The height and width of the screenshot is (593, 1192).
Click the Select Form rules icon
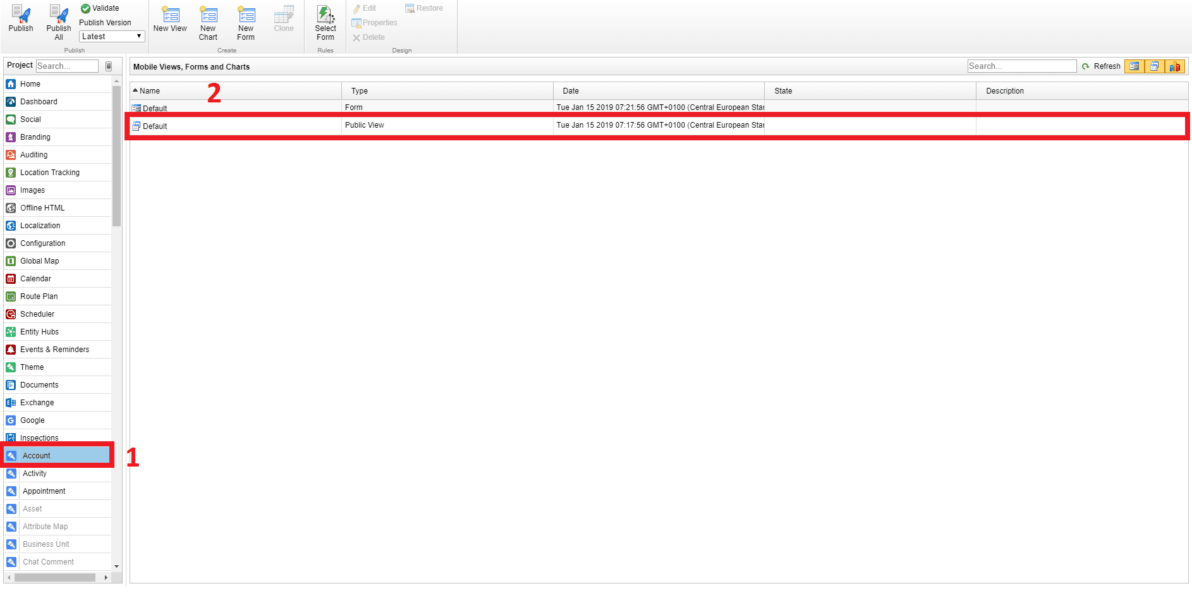(x=325, y=20)
